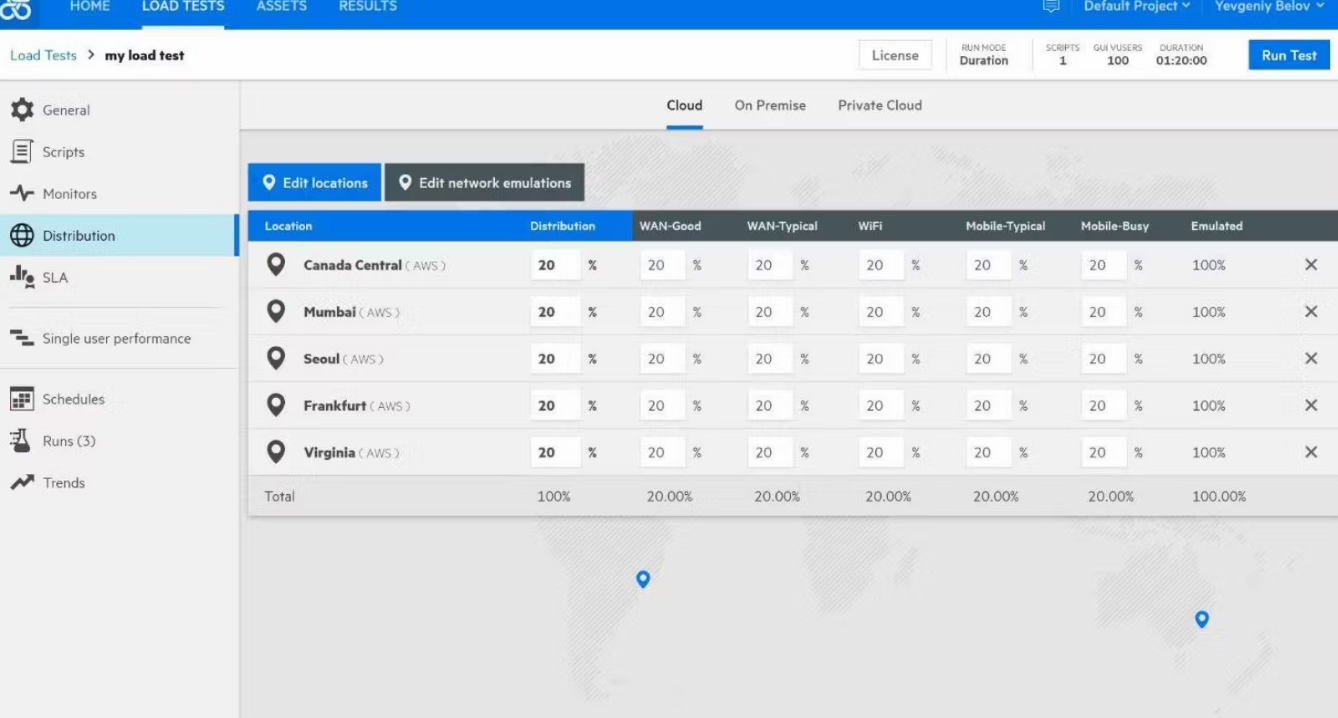Switch to the Cloud tab
The image size is (1338, 718).
[685, 105]
